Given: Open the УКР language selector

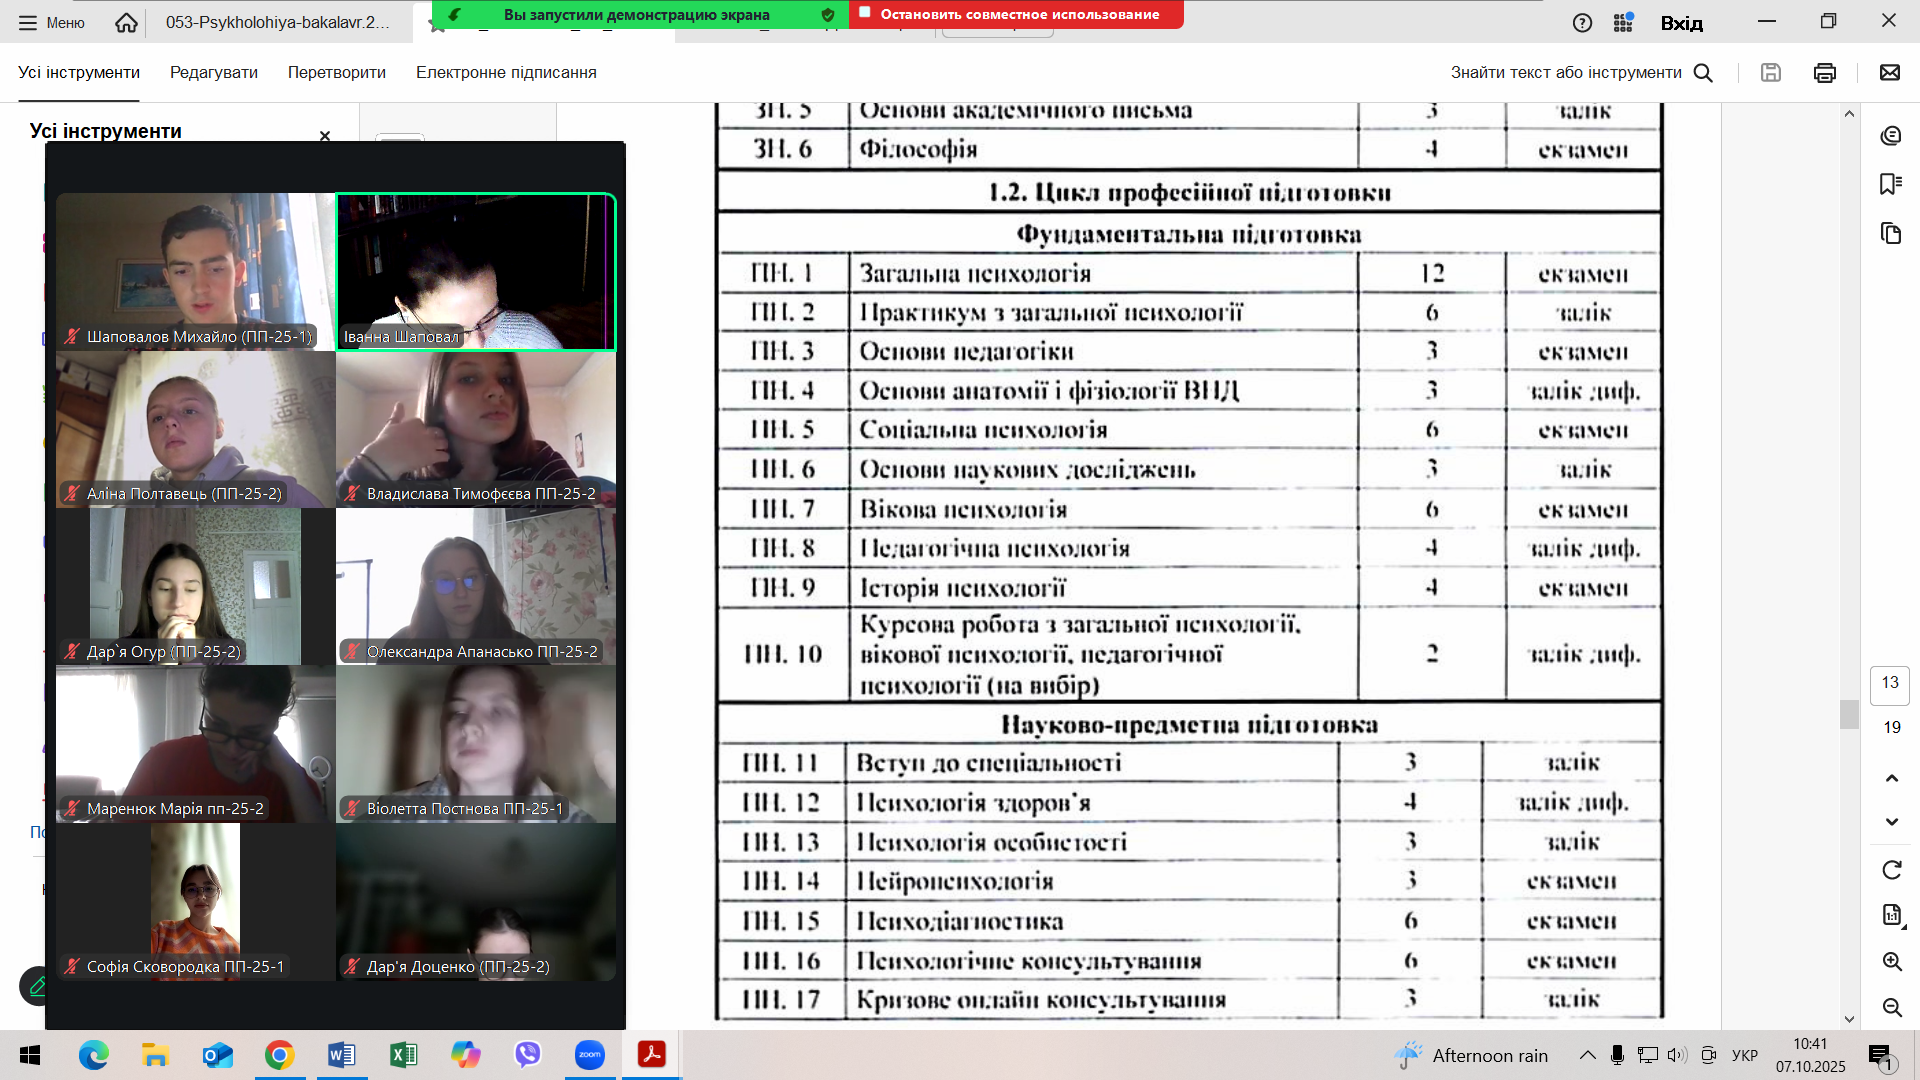Looking at the screenshot, I should 1743,1055.
